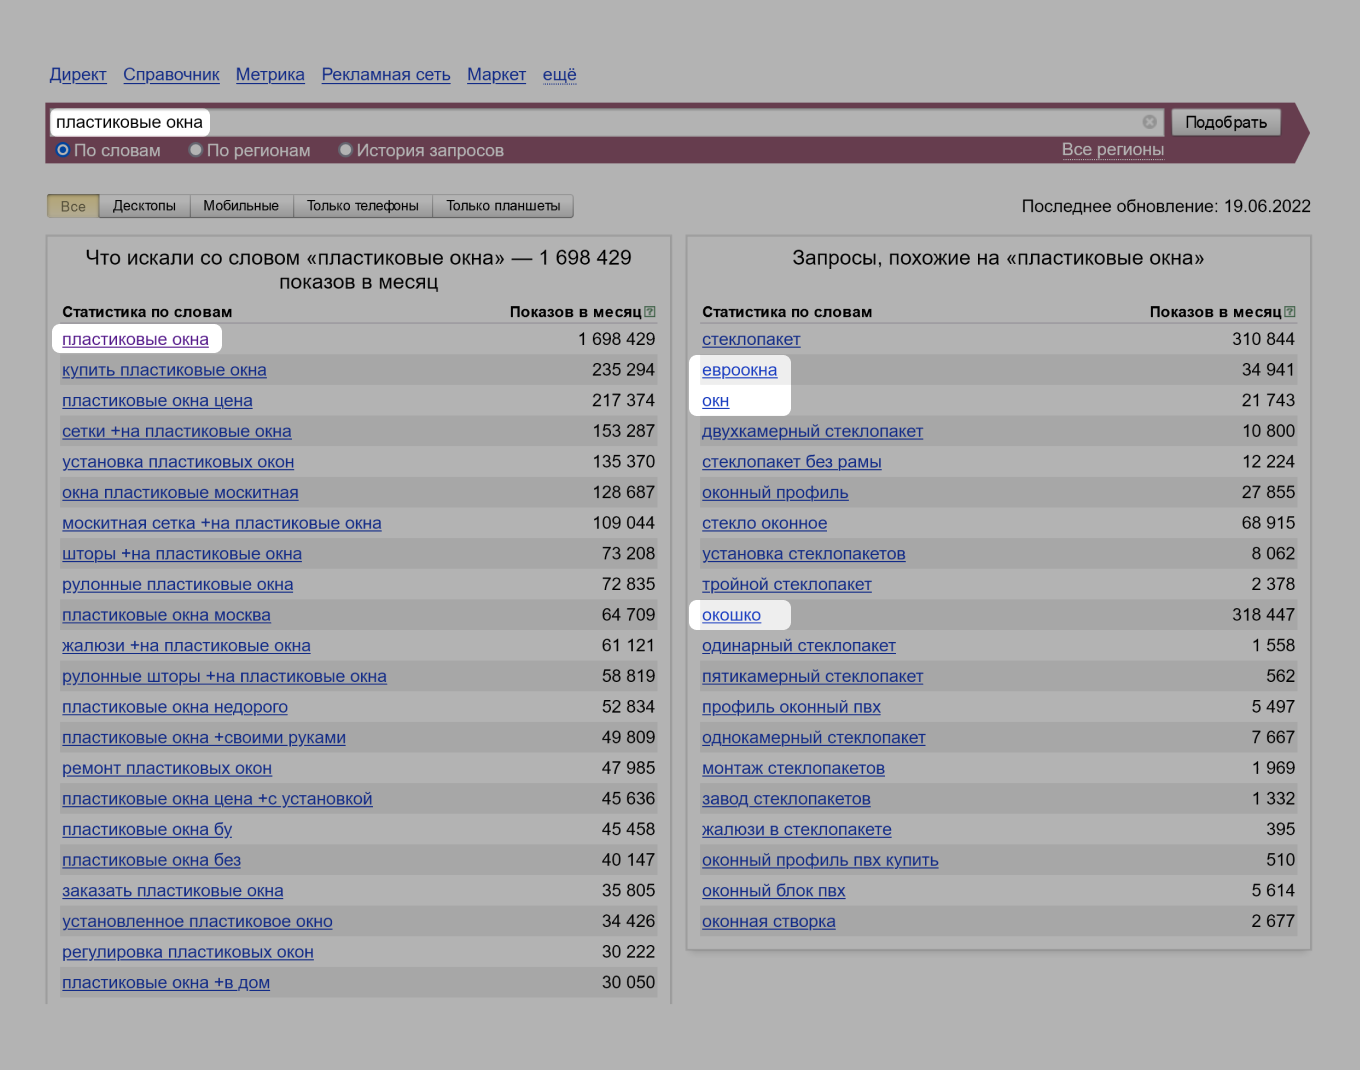Open the «Рекламная сеть» link

[x=386, y=75]
